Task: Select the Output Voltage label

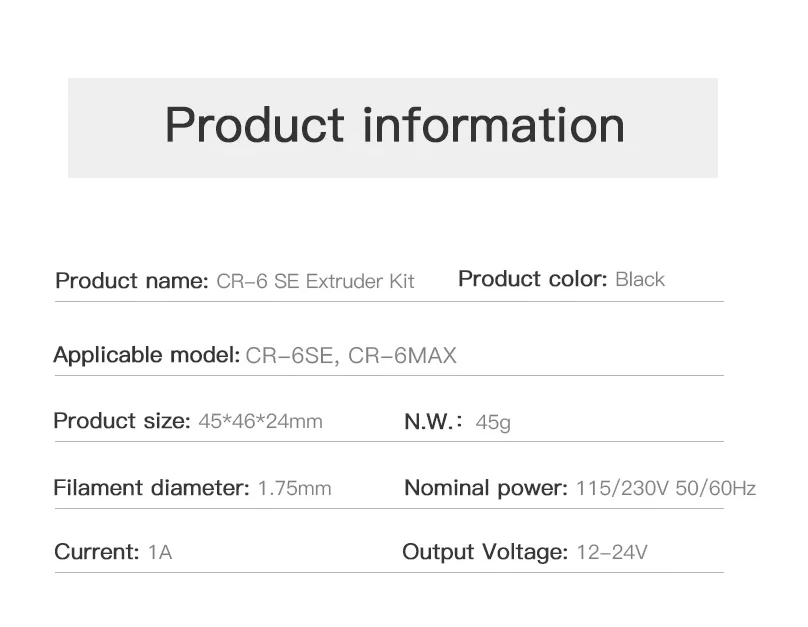Action: click(485, 552)
